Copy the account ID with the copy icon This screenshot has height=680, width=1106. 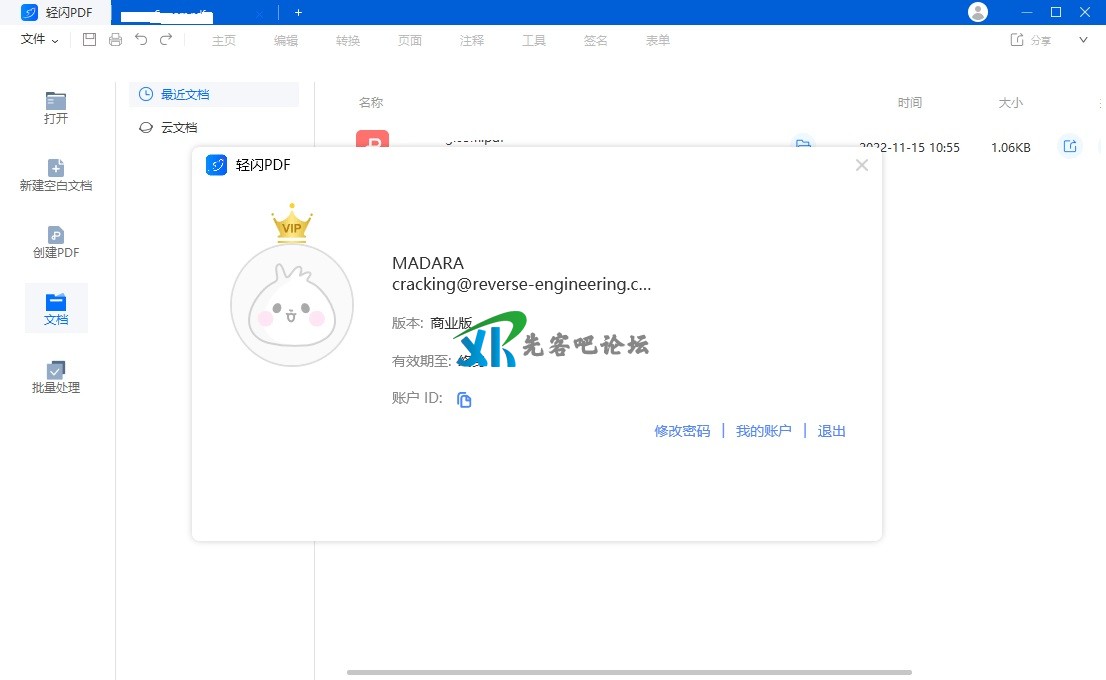coord(464,400)
